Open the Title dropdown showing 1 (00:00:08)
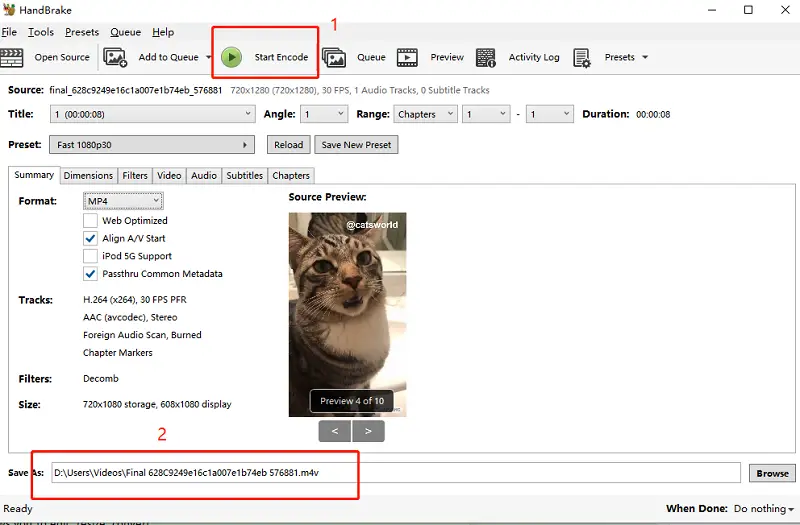800x525 pixels. tap(153, 114)
